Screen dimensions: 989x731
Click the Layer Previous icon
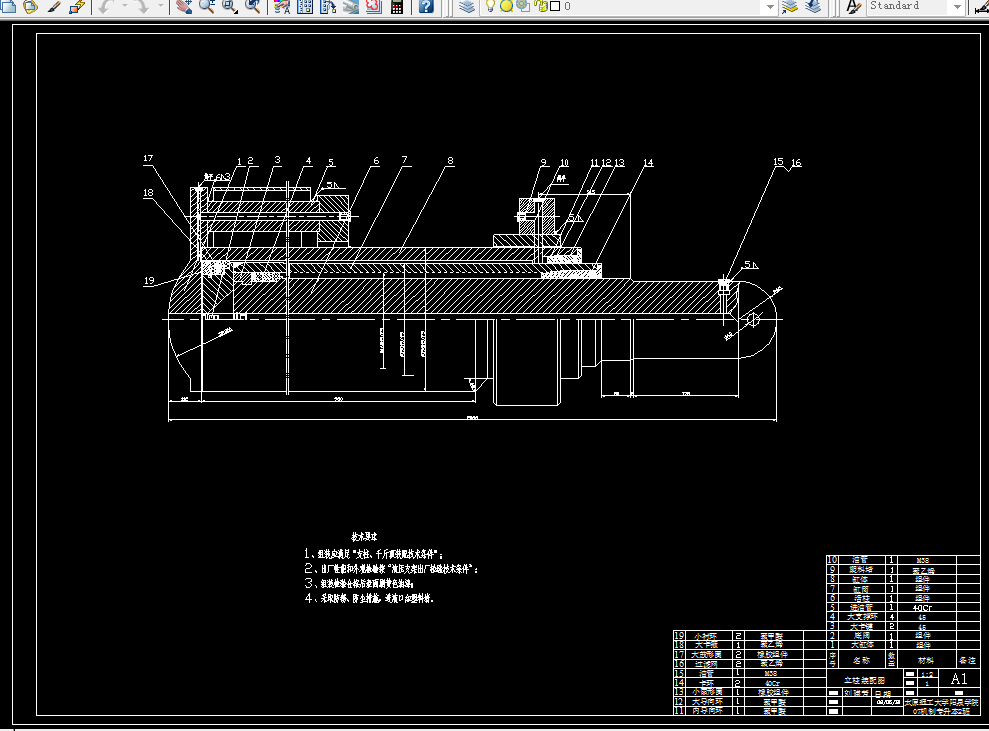813,6
